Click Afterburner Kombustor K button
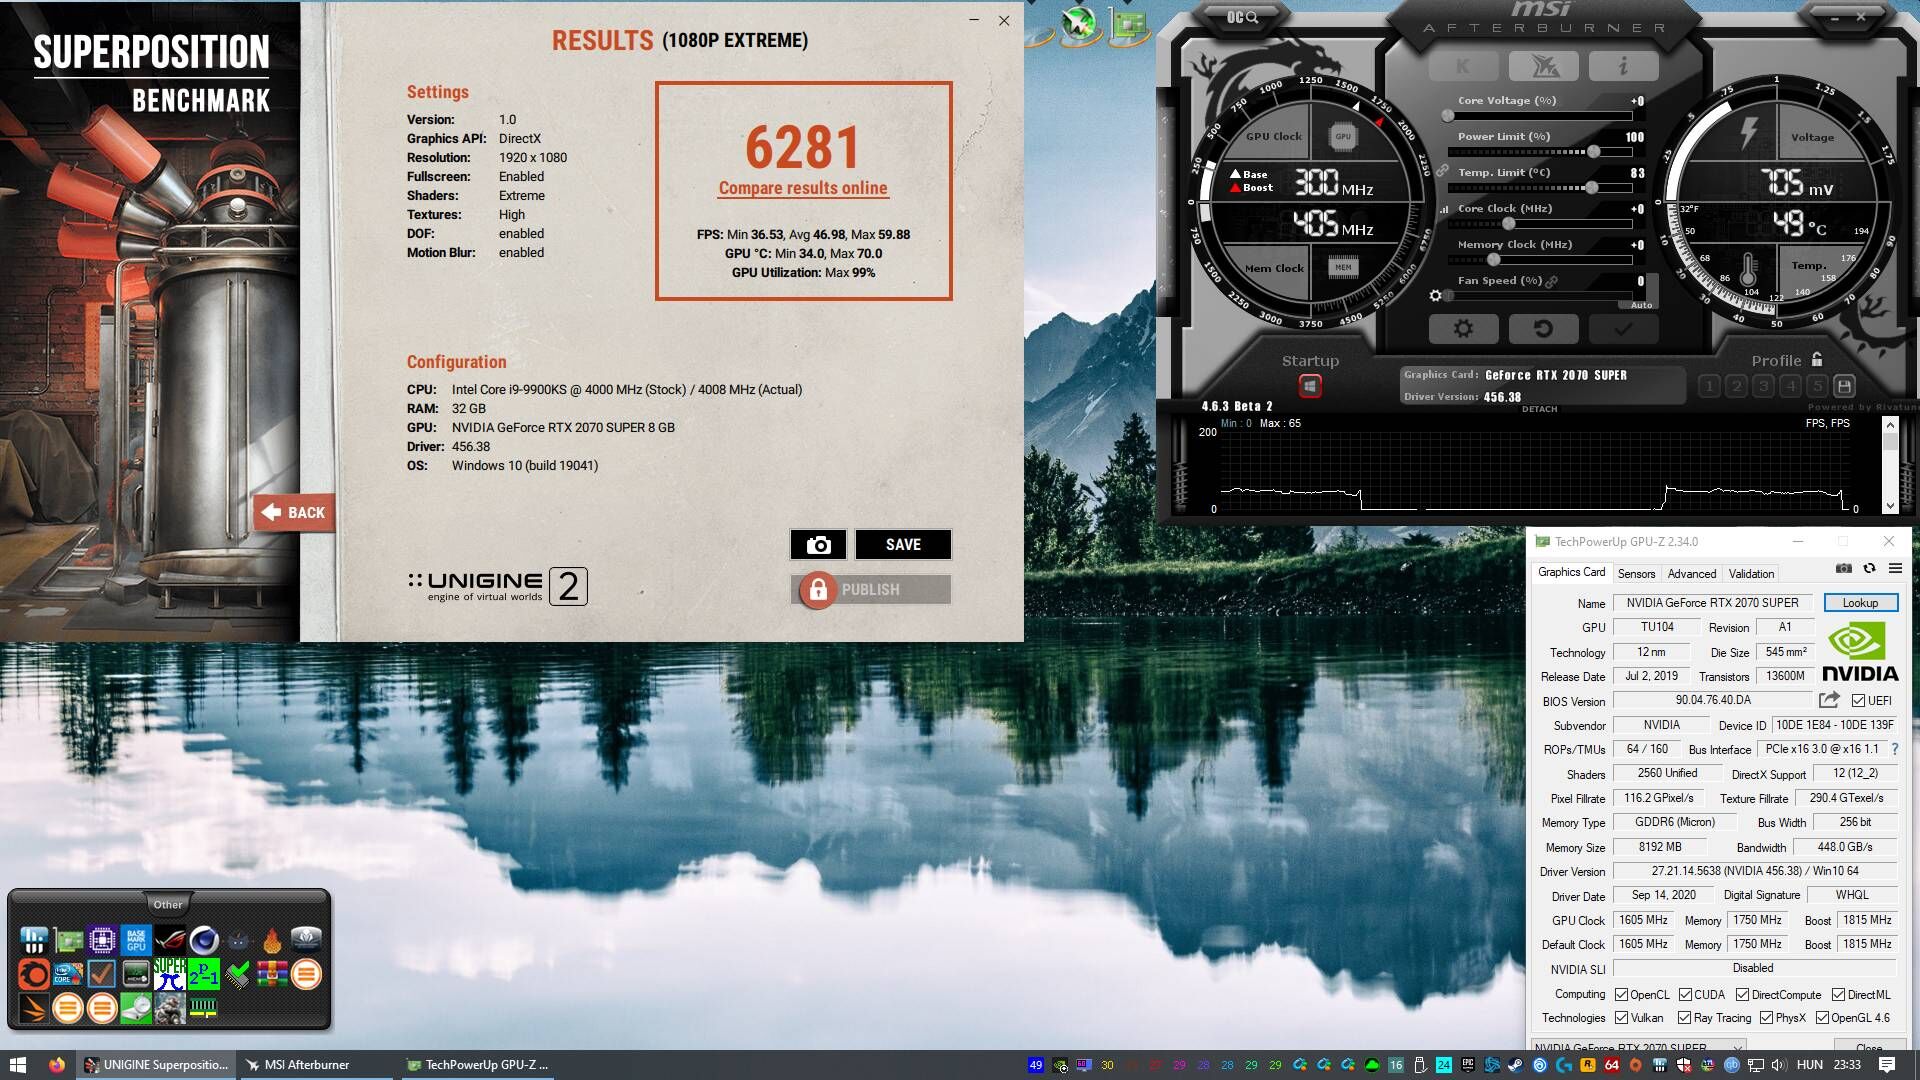Screen dimensions: 1920x1080 1463,67
